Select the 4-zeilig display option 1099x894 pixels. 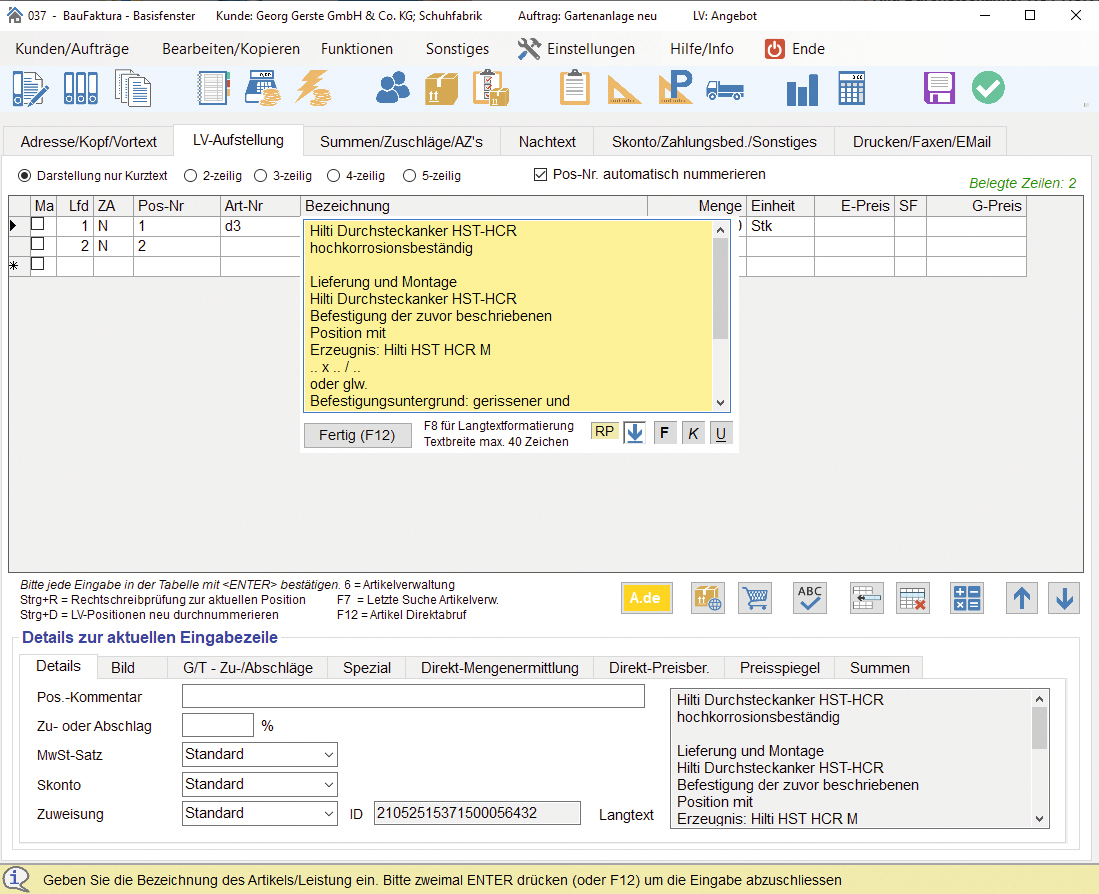pos(333,176)
